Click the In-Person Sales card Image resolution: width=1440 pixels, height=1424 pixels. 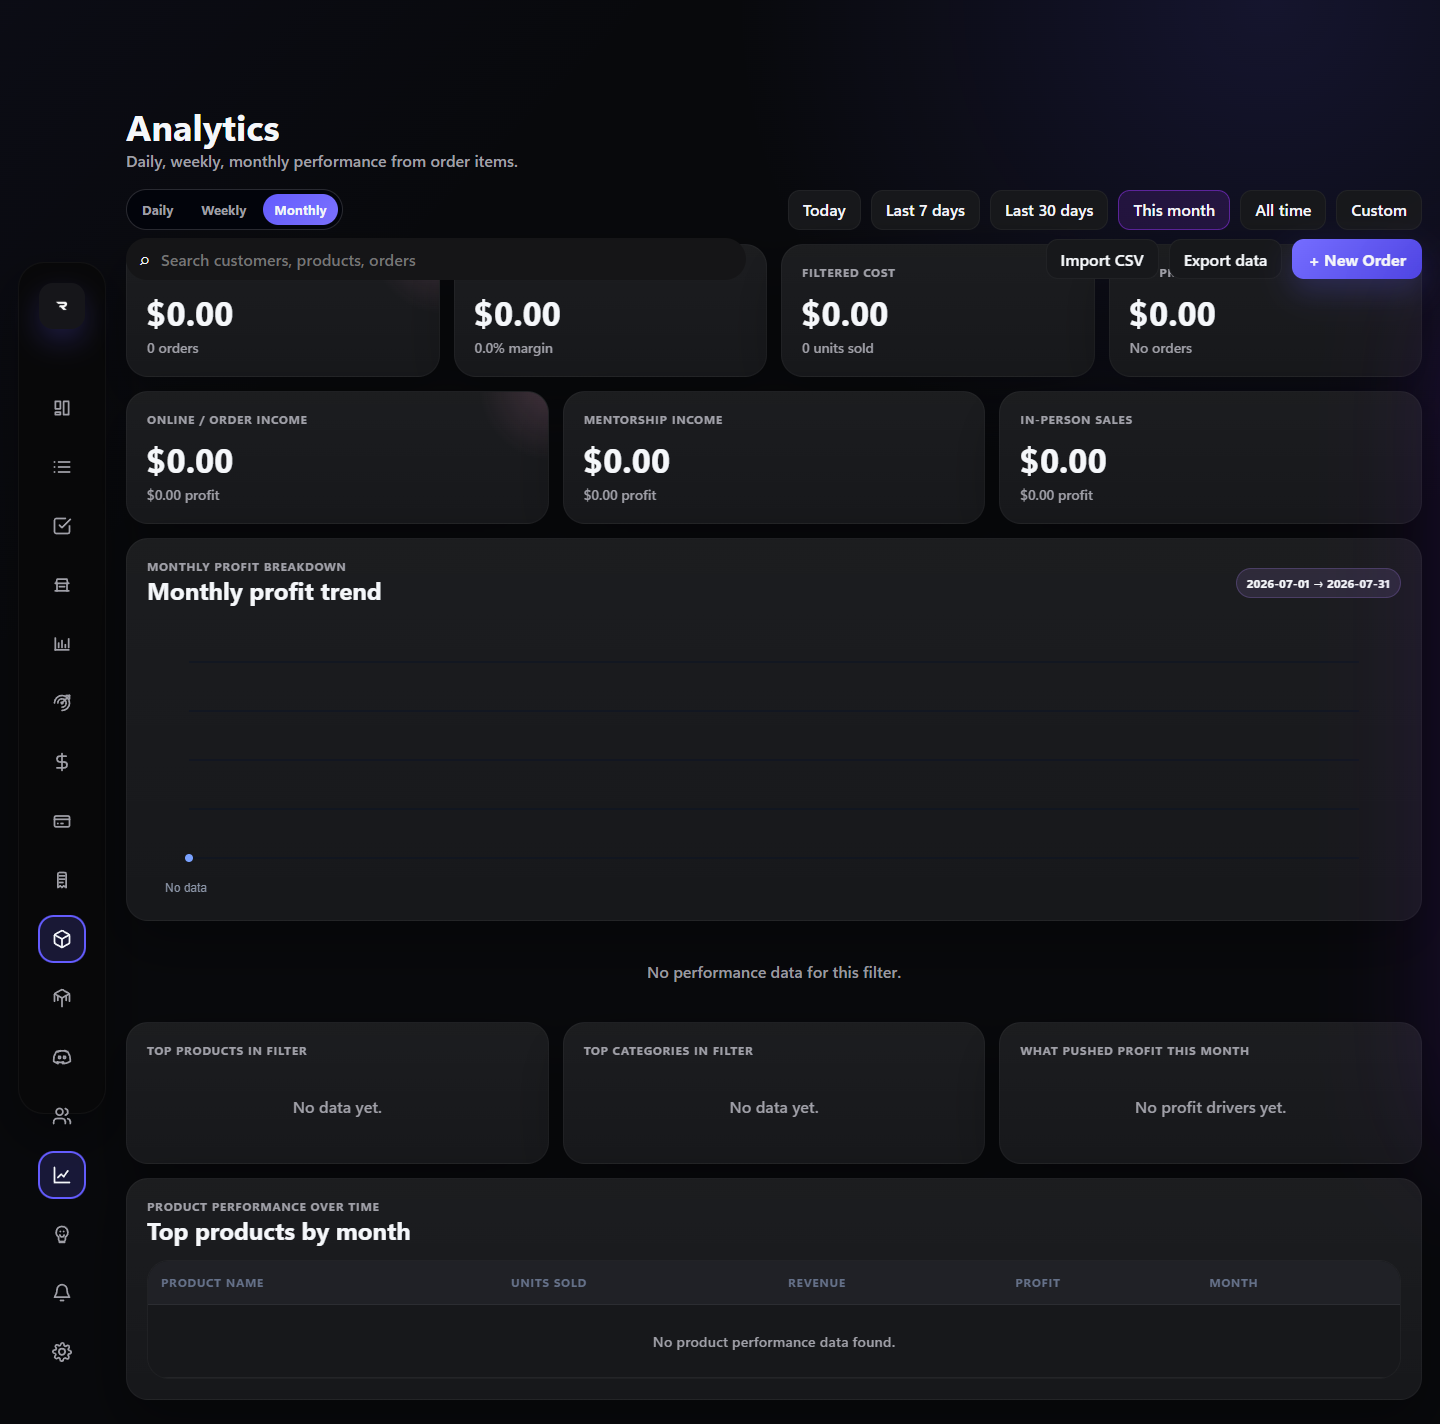(x=1210, y=458)
